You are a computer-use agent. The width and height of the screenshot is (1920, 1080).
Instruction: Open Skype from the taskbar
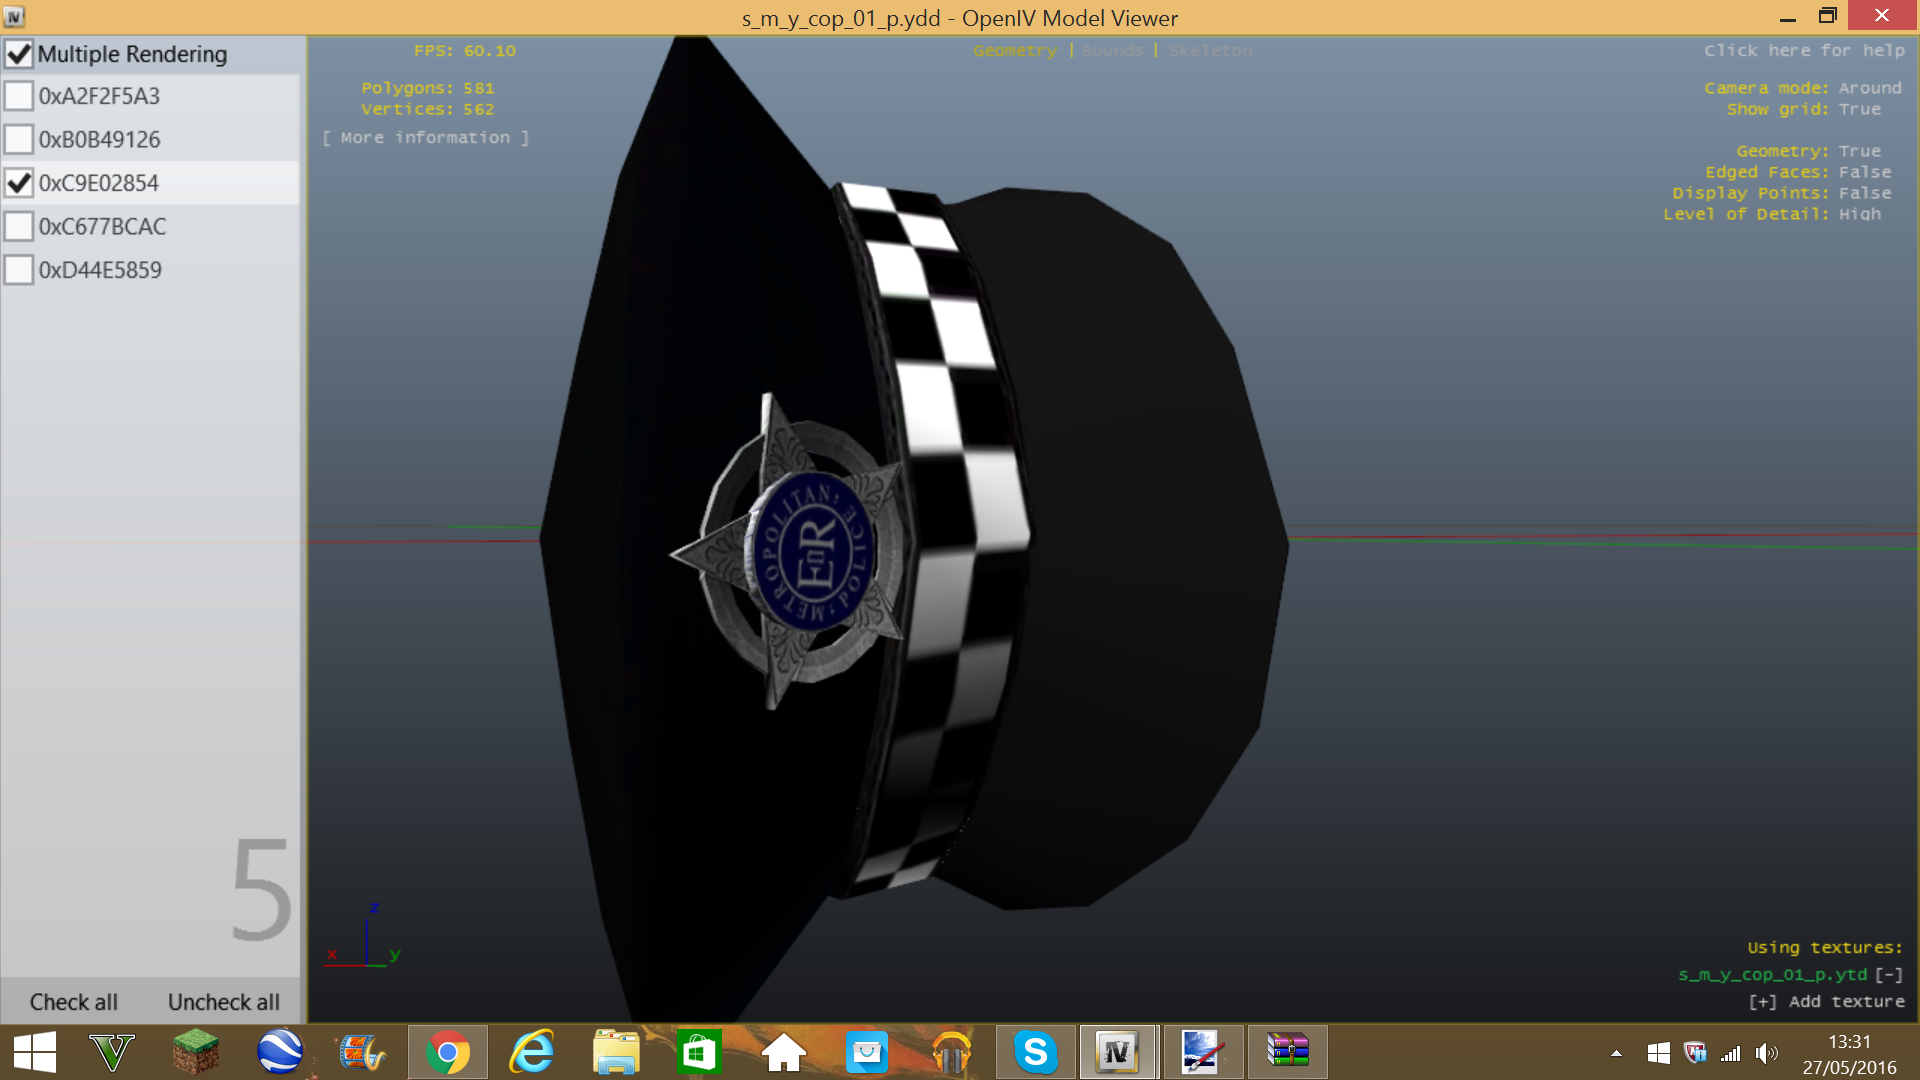coord(1035,1052)
